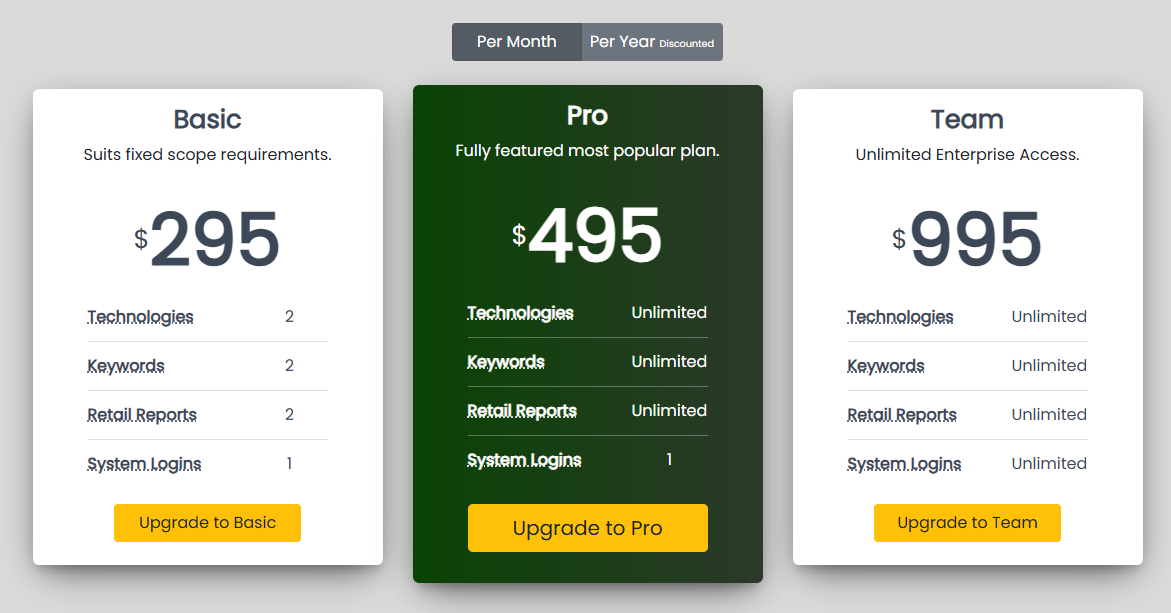This screenshot has height=613, width=1171.
Task: Click Retail Reports in Team plan
Action: (902, 415)
